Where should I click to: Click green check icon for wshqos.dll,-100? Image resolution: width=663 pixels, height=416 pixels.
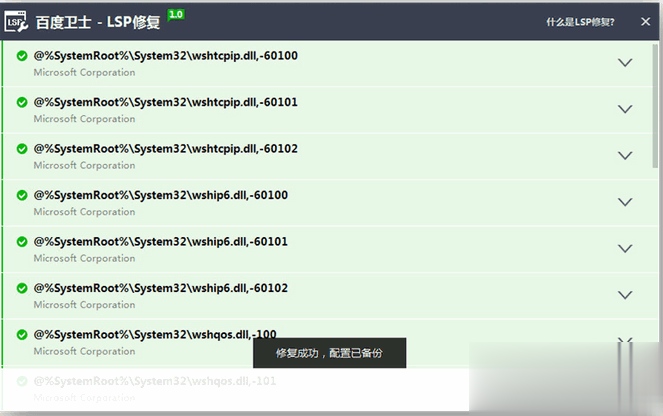point(22,335)
